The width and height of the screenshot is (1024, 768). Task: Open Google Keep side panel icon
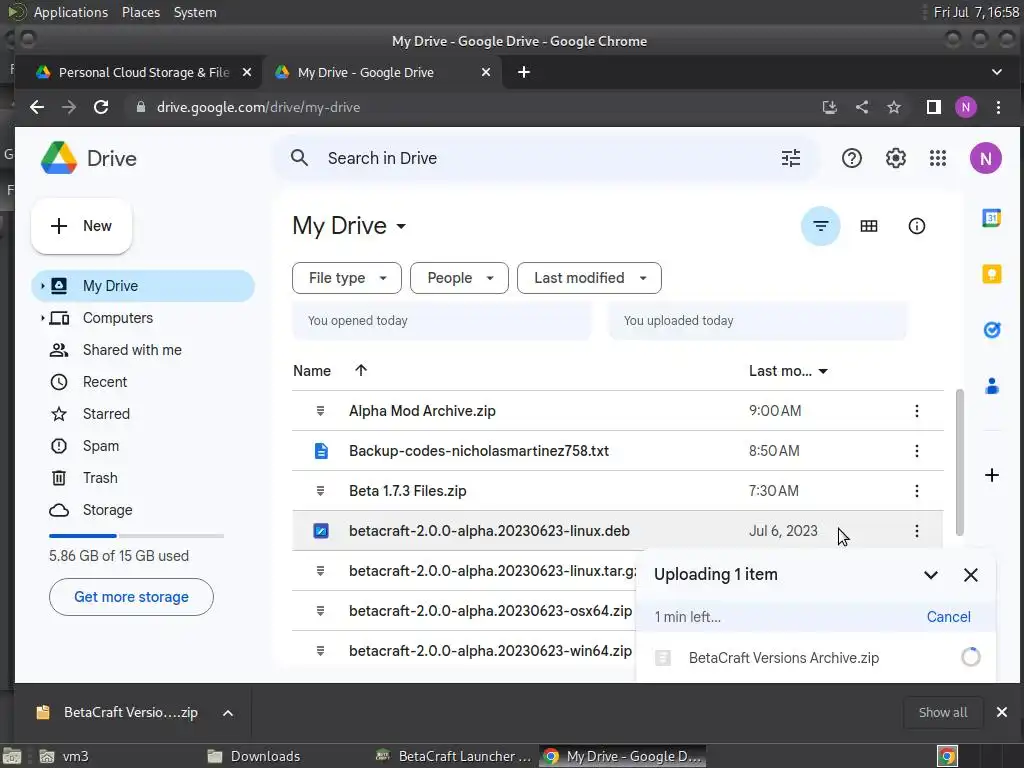(991, 274)
